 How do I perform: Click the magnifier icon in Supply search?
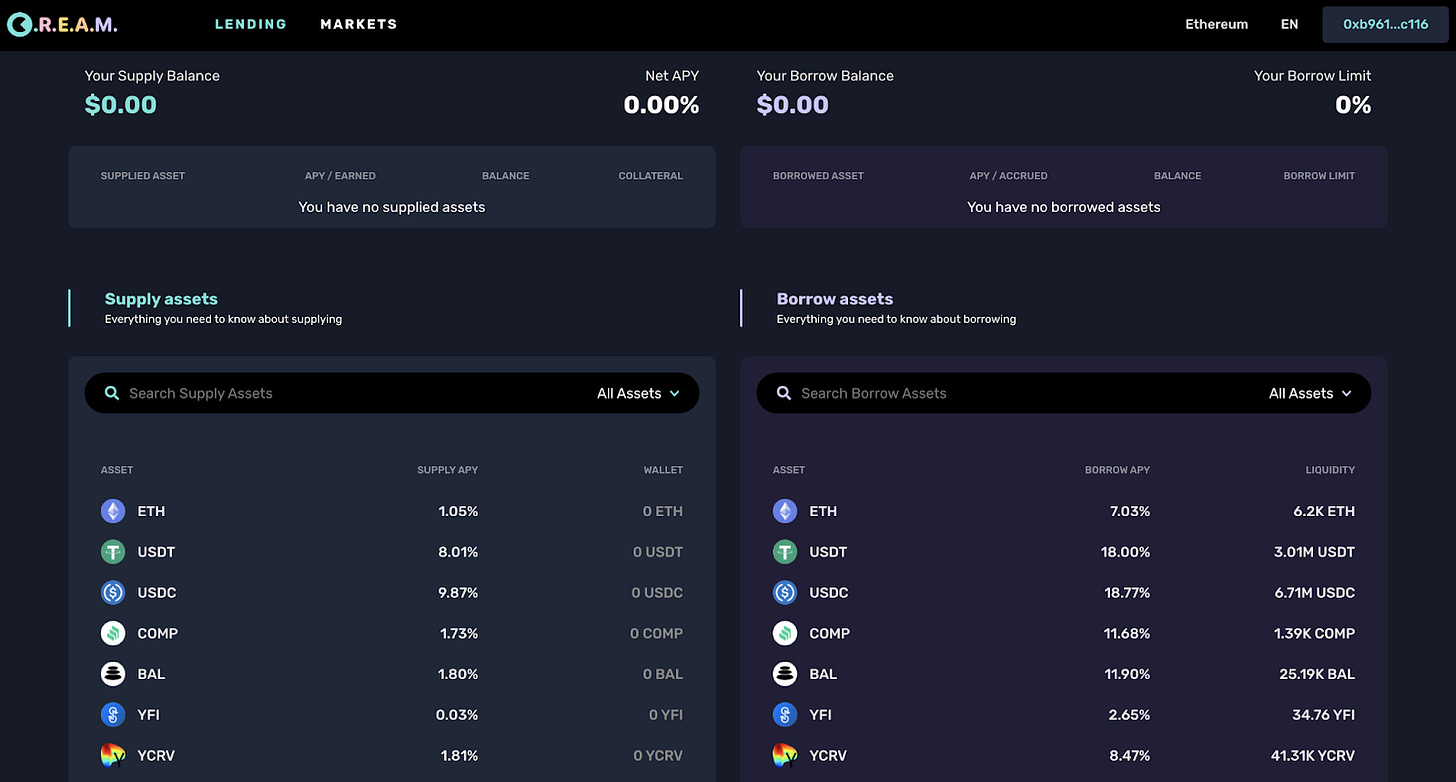pyautogui.click(x=112, y=393)
